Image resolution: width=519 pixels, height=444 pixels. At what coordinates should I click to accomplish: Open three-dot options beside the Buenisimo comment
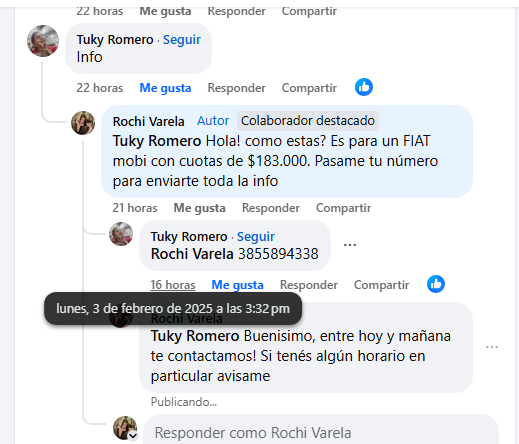(492, 347)
